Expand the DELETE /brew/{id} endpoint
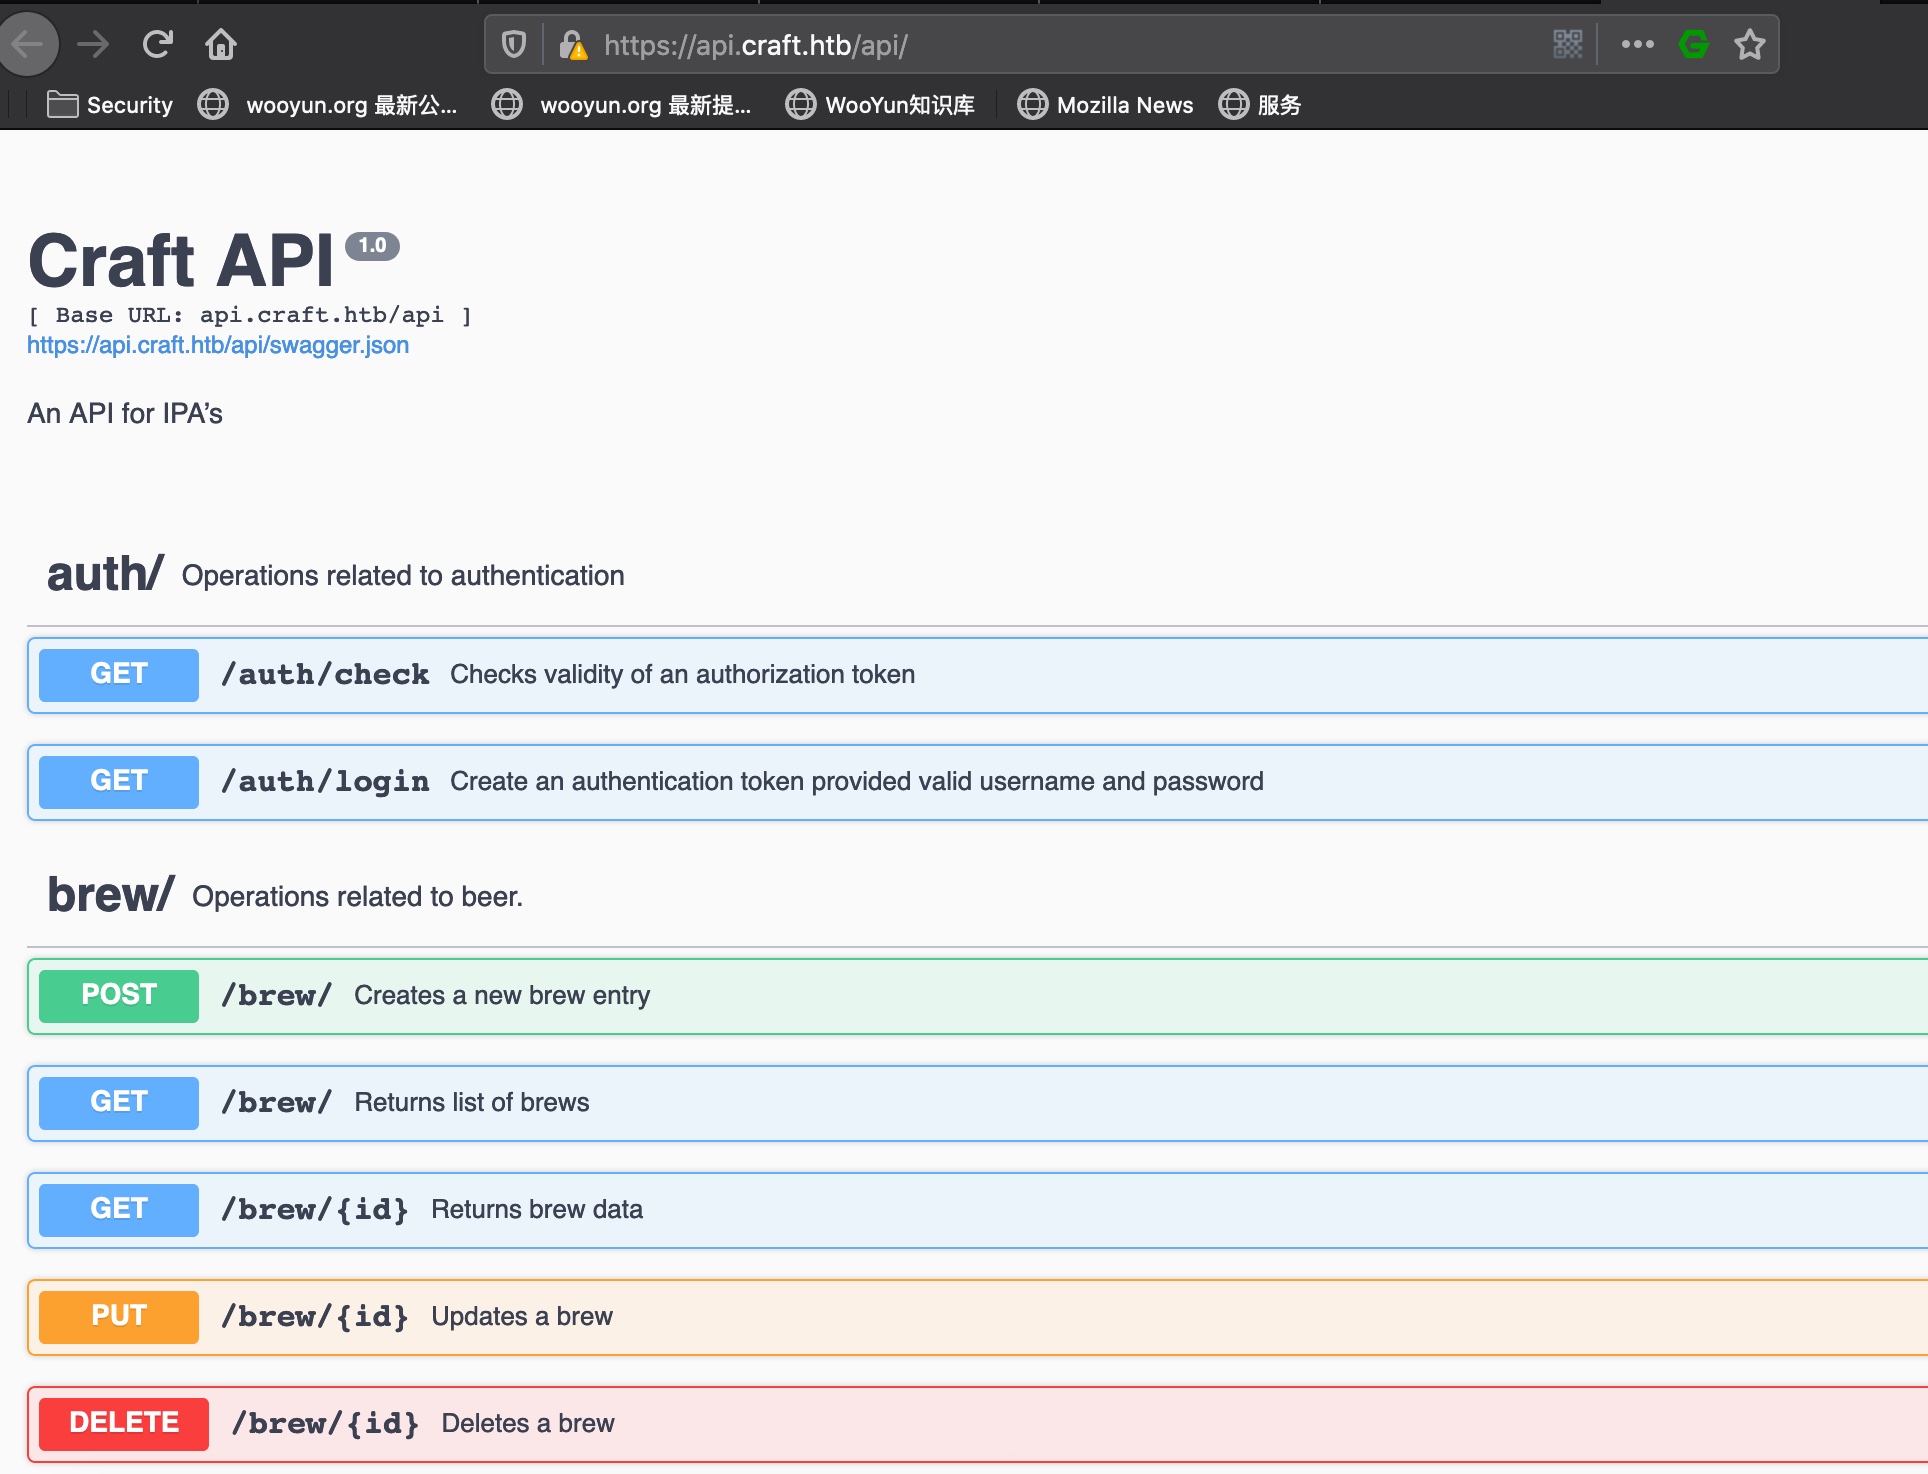 pyautogui.click(x=326, y=1424)
